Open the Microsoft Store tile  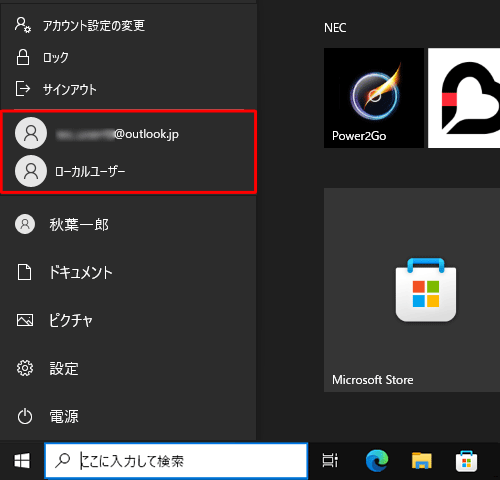tap(412, 290)
